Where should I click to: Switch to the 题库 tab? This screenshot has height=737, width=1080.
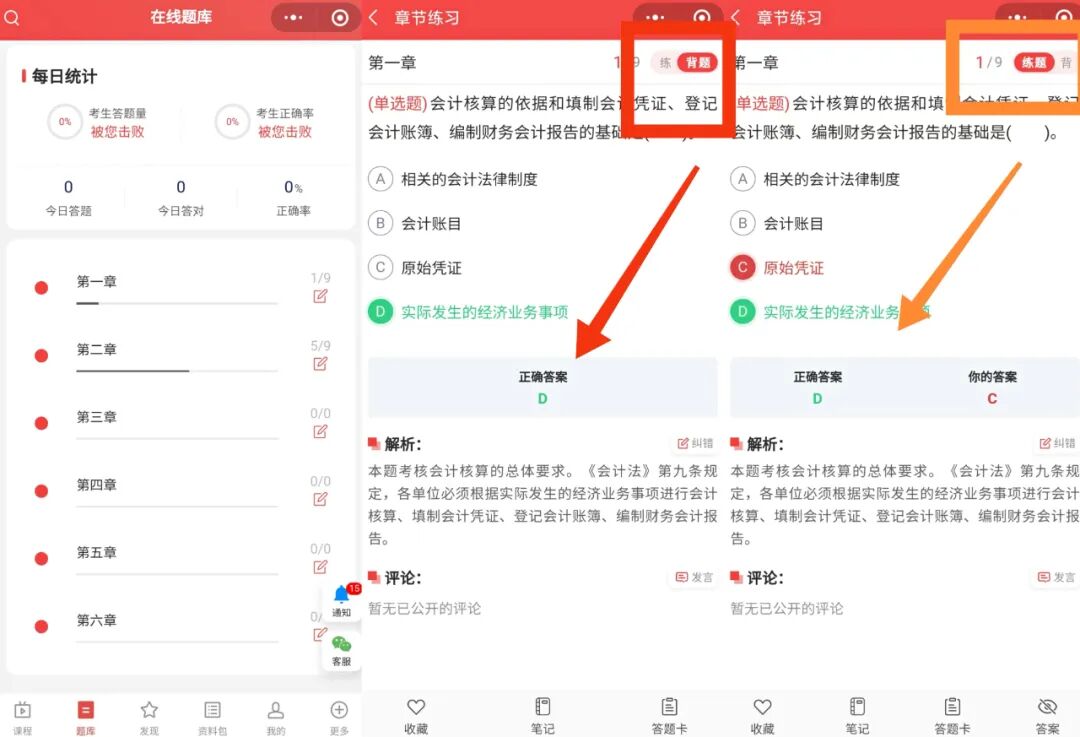[x=86, y=712]
